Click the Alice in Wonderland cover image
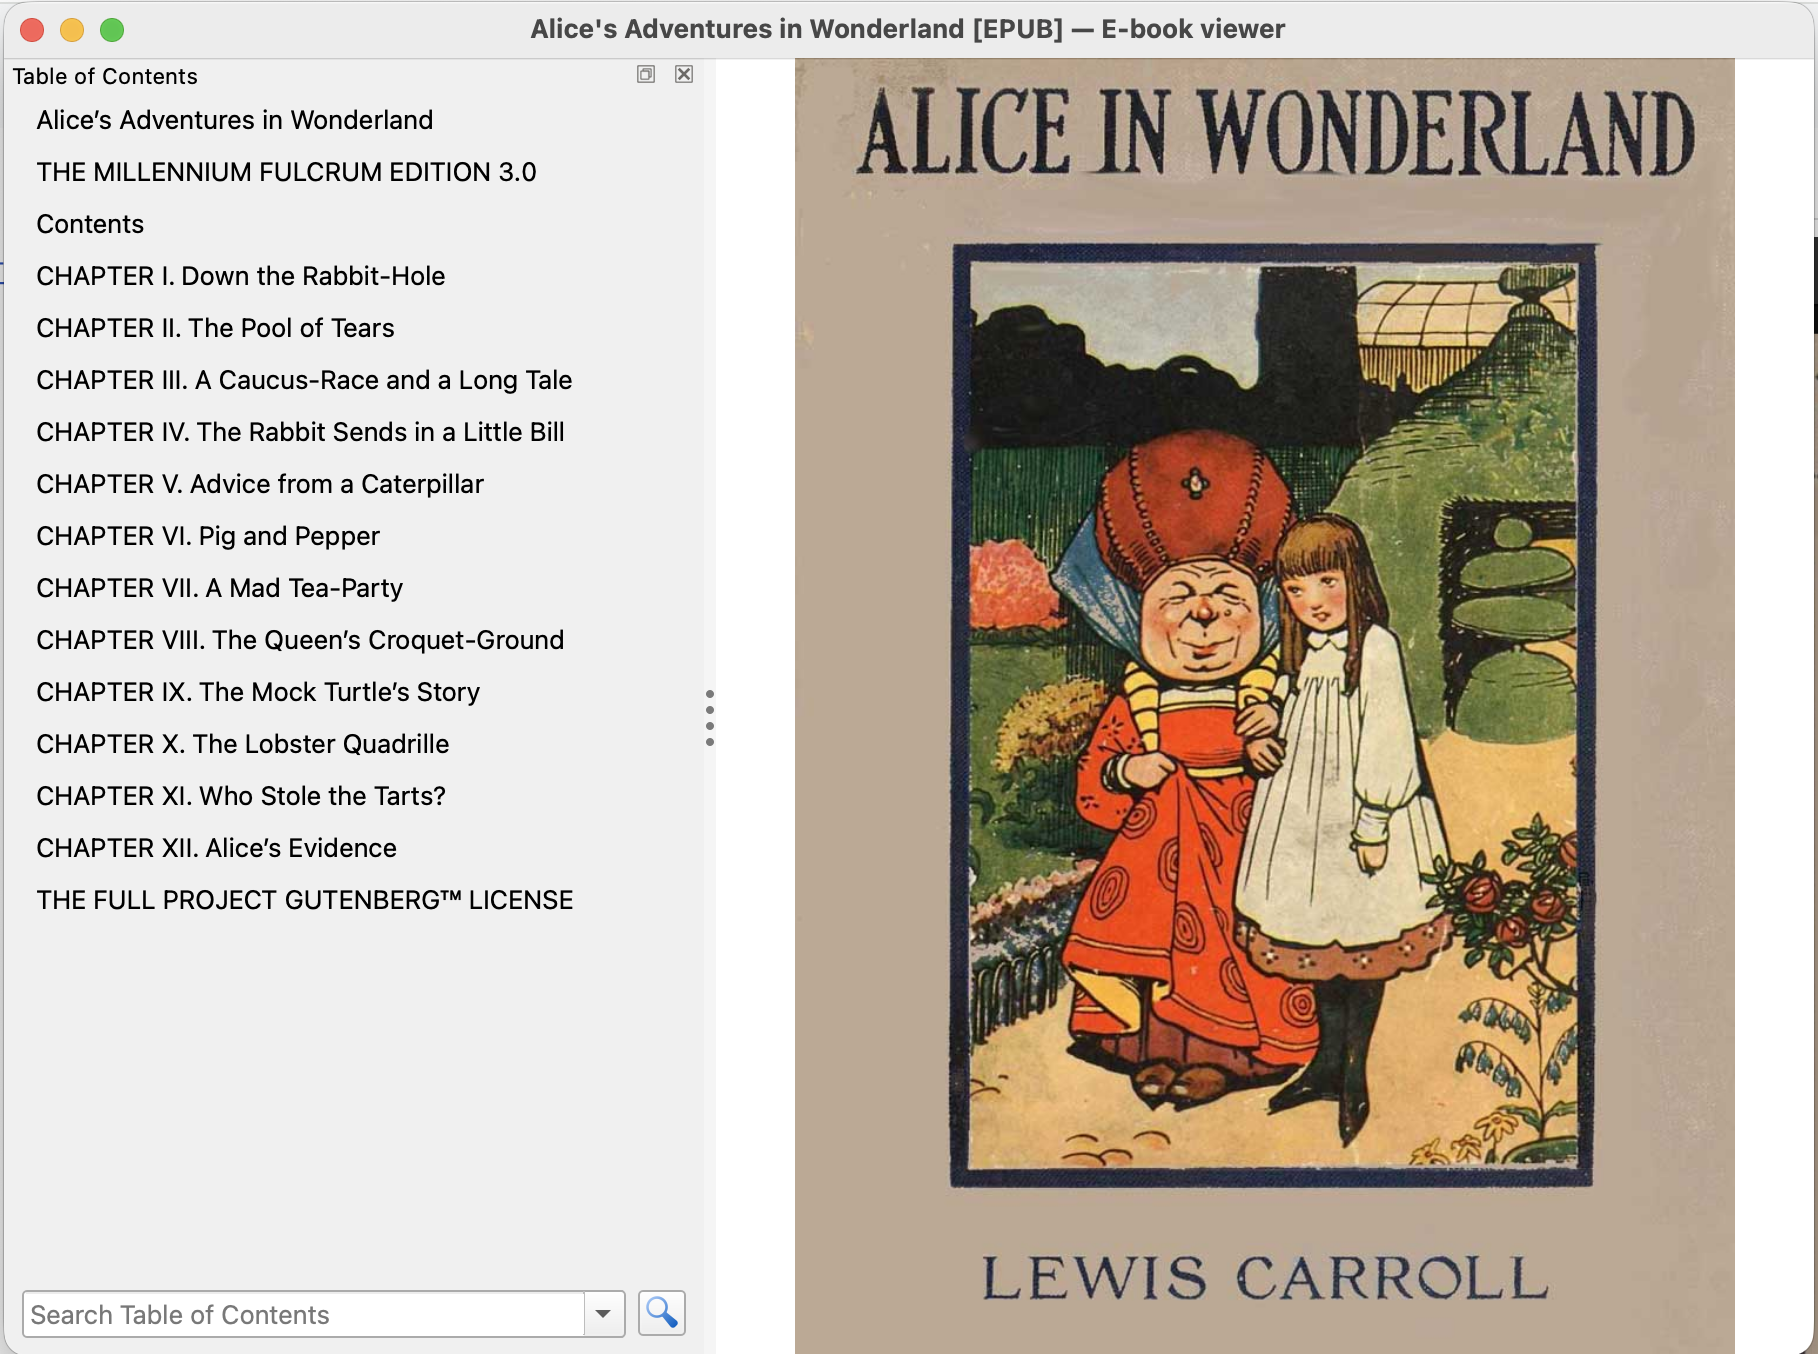Viewport: 1818px width, 1354px height. pyautogui.click(x=1265, y=706)
